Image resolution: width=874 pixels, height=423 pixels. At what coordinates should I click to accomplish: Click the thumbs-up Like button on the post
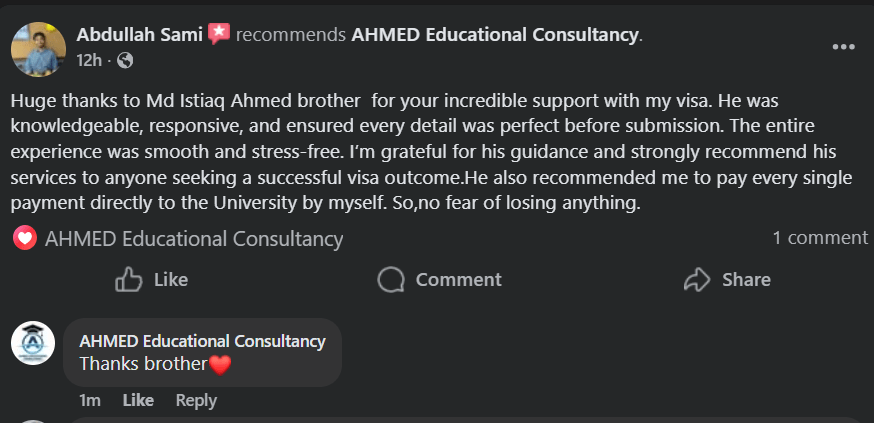[x=152, y=280]
